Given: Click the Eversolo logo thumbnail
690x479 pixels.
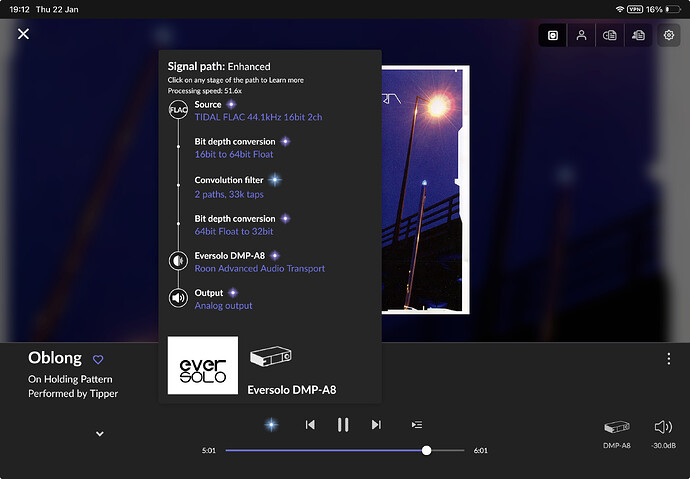Looking at the screenshot, I should pos(203,366).
